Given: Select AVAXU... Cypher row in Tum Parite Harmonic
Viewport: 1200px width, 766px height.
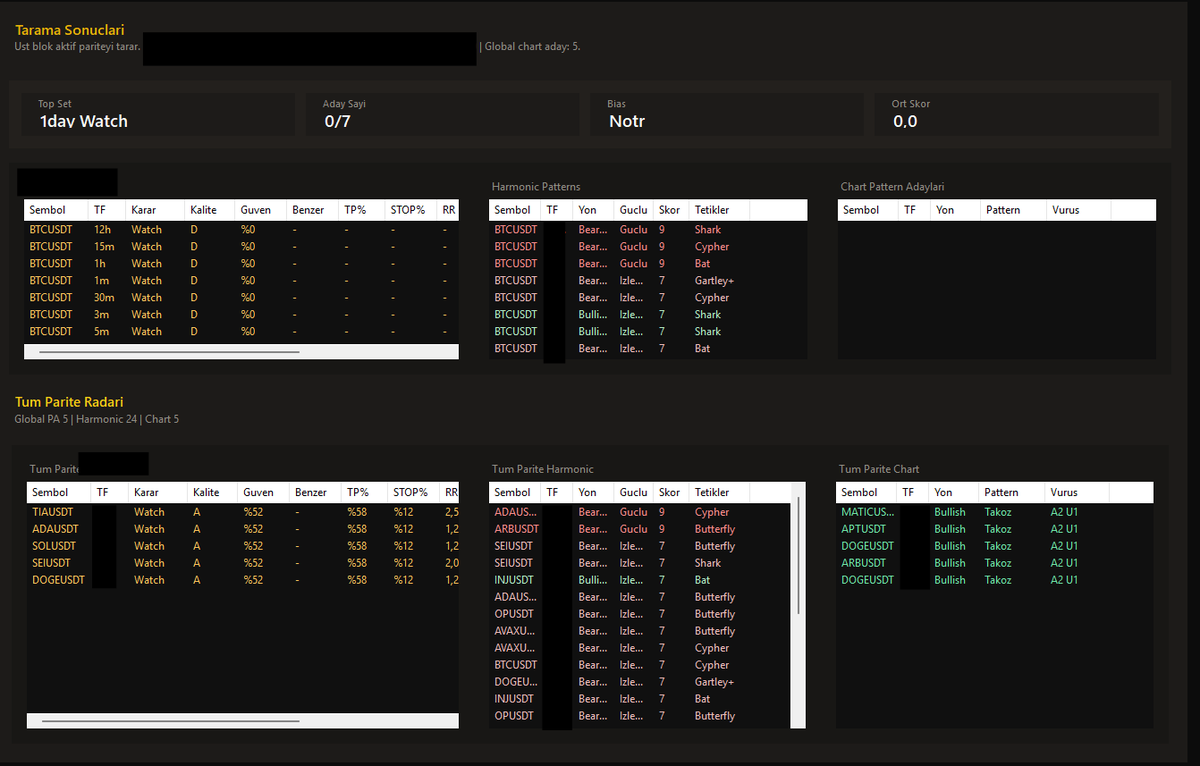Looking at the screenshot, I should [640, 647].
